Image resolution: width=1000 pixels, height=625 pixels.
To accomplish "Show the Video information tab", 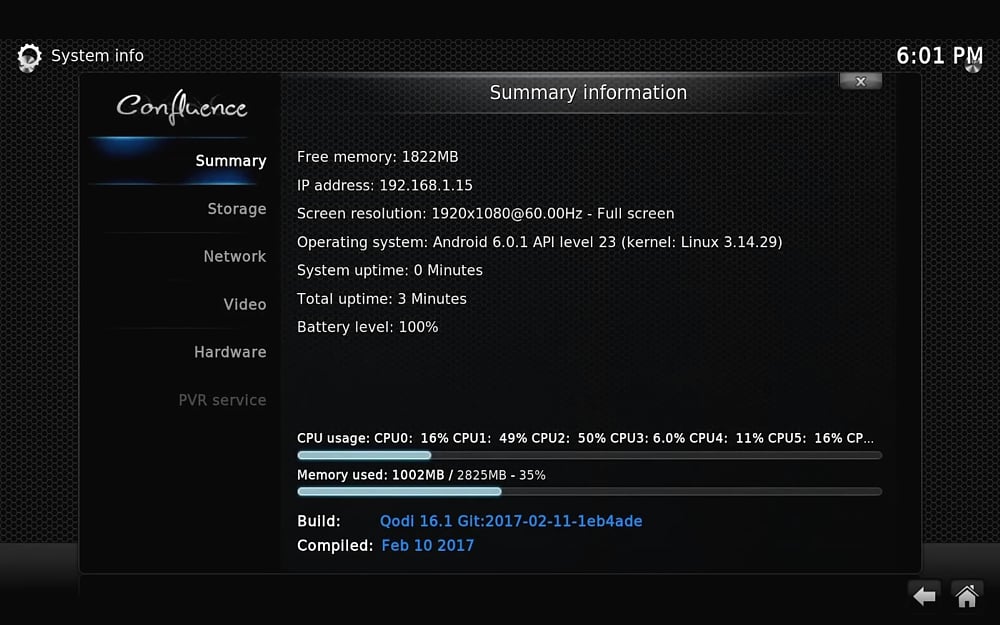I will pos(244,305).
